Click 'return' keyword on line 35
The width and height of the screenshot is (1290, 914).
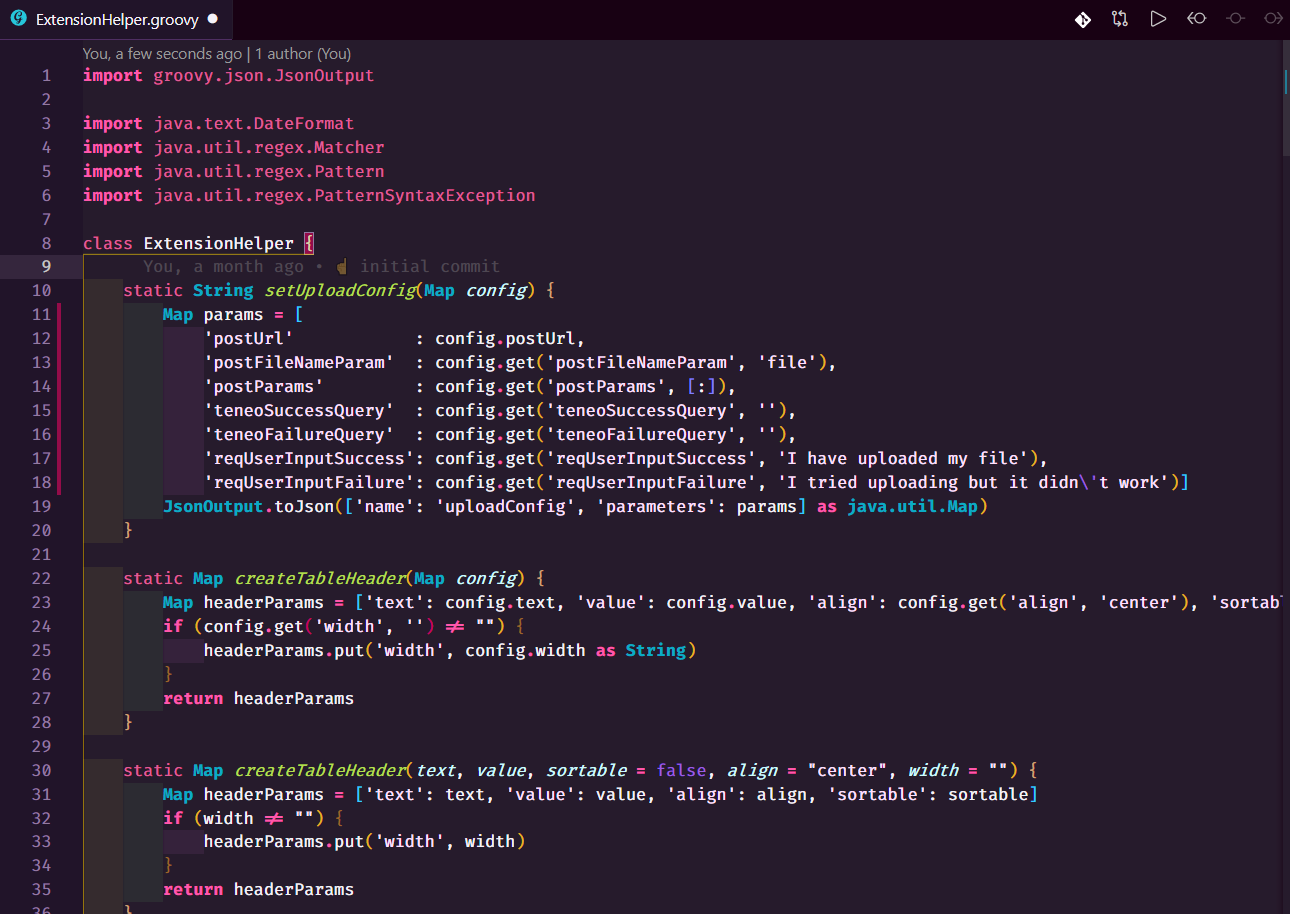193,890
